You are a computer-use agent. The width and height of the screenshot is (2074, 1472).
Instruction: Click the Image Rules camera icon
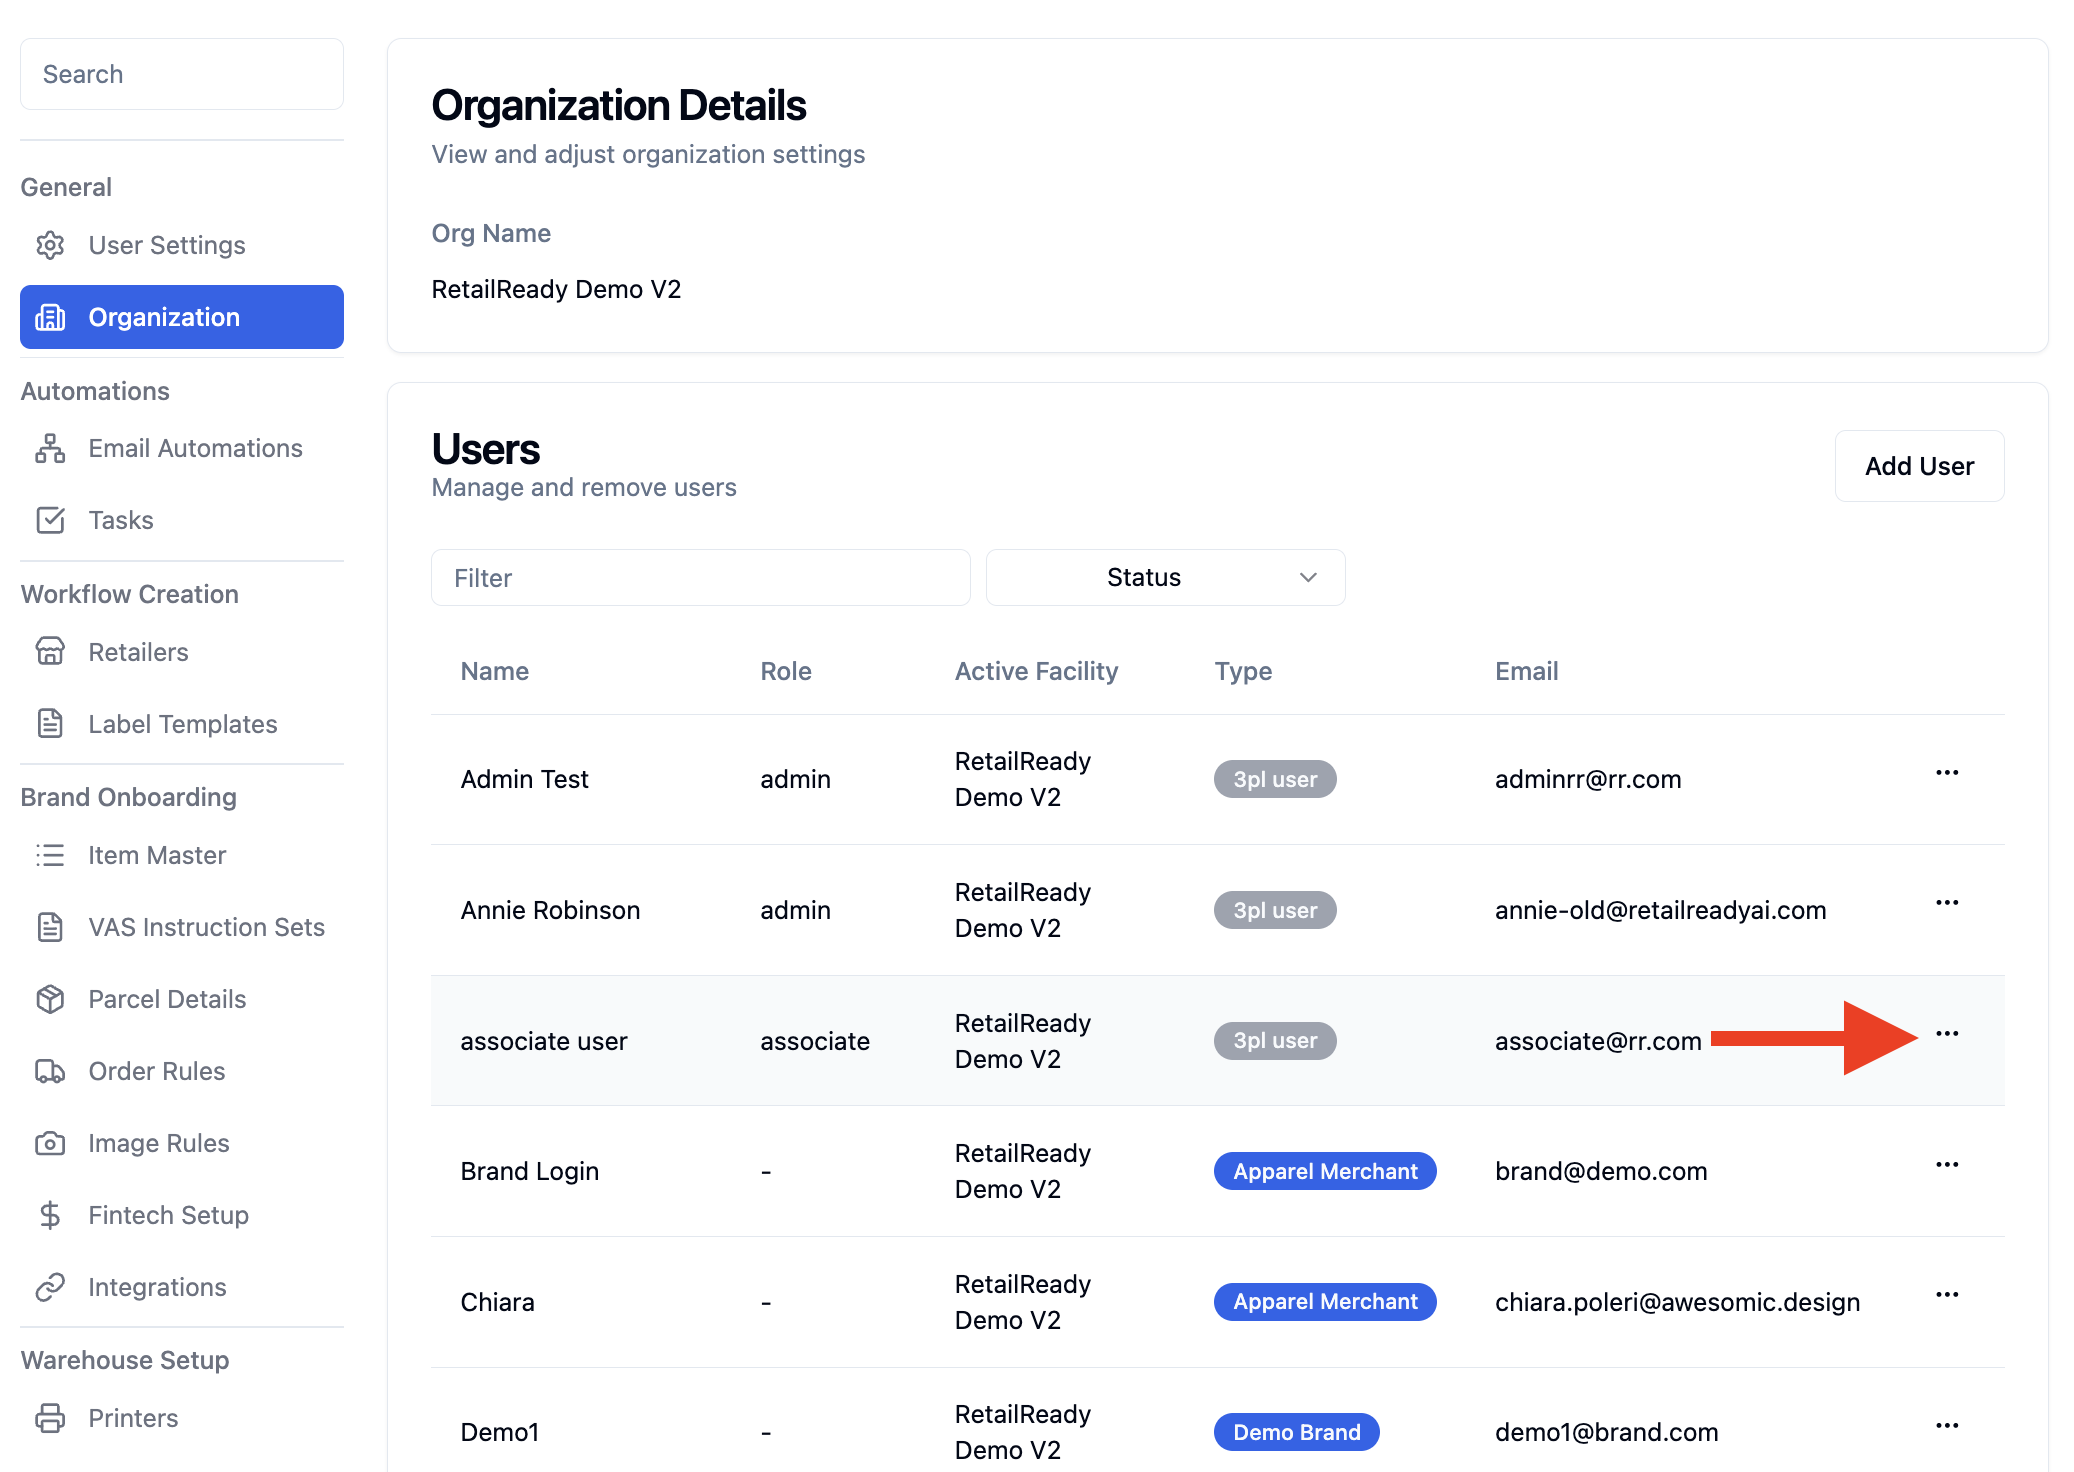tap(50, 1143)
